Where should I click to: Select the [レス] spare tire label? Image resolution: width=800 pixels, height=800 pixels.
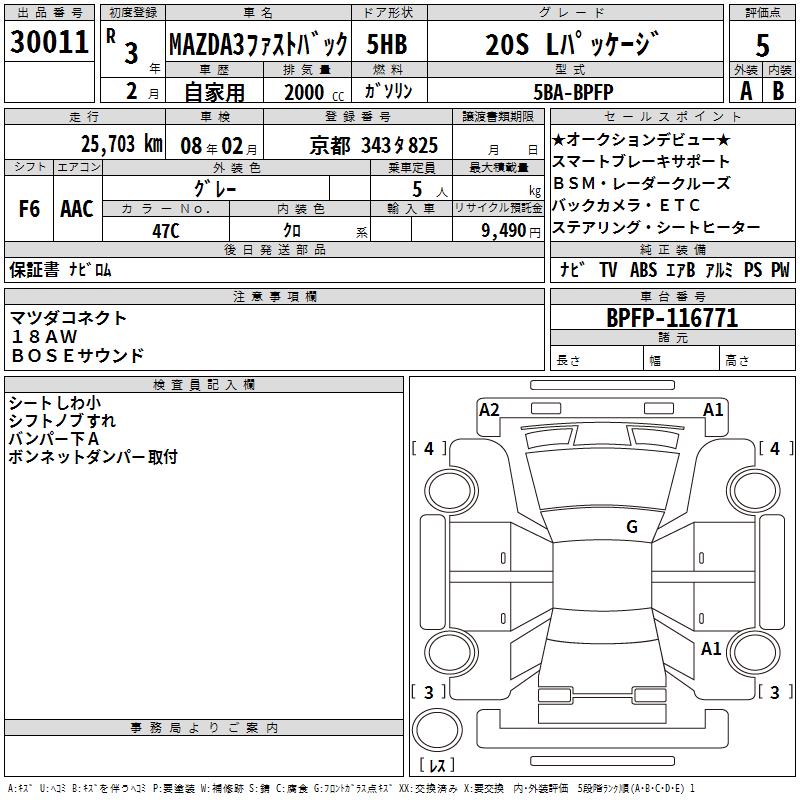coord(437,765)
